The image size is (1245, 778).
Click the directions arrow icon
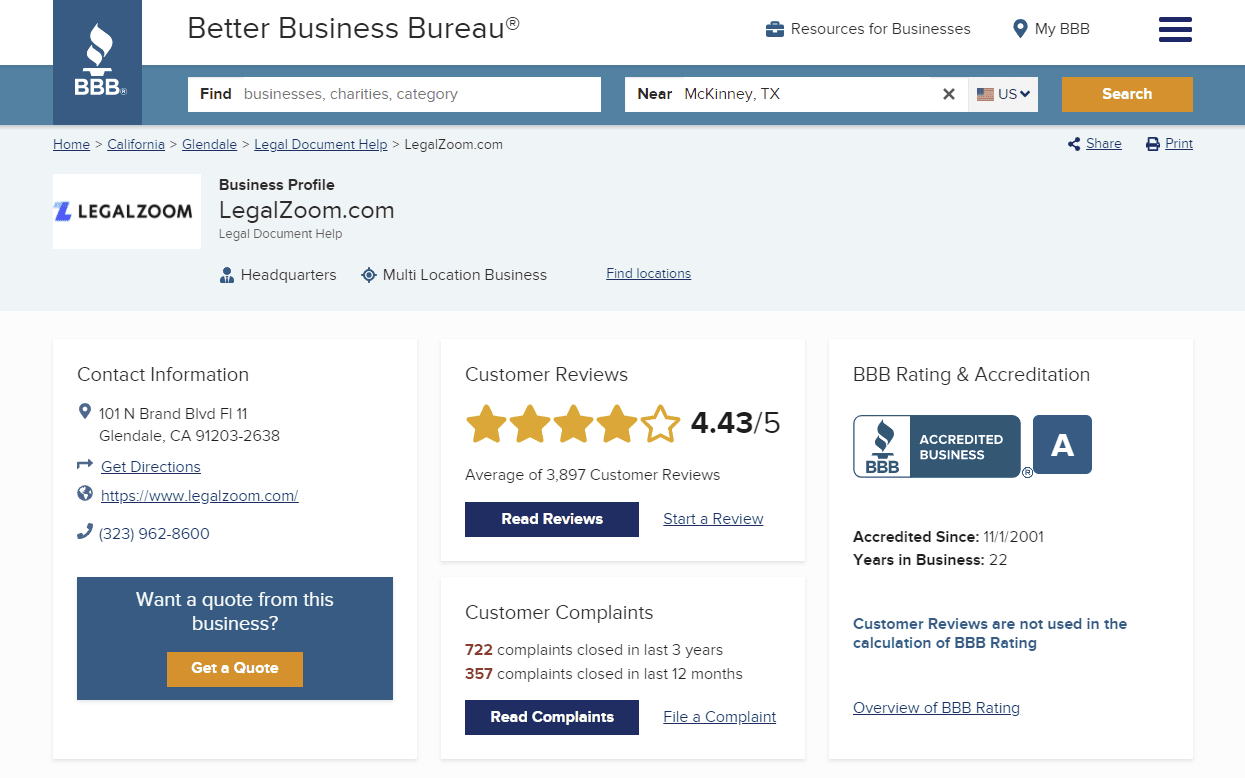click(85, 465)
